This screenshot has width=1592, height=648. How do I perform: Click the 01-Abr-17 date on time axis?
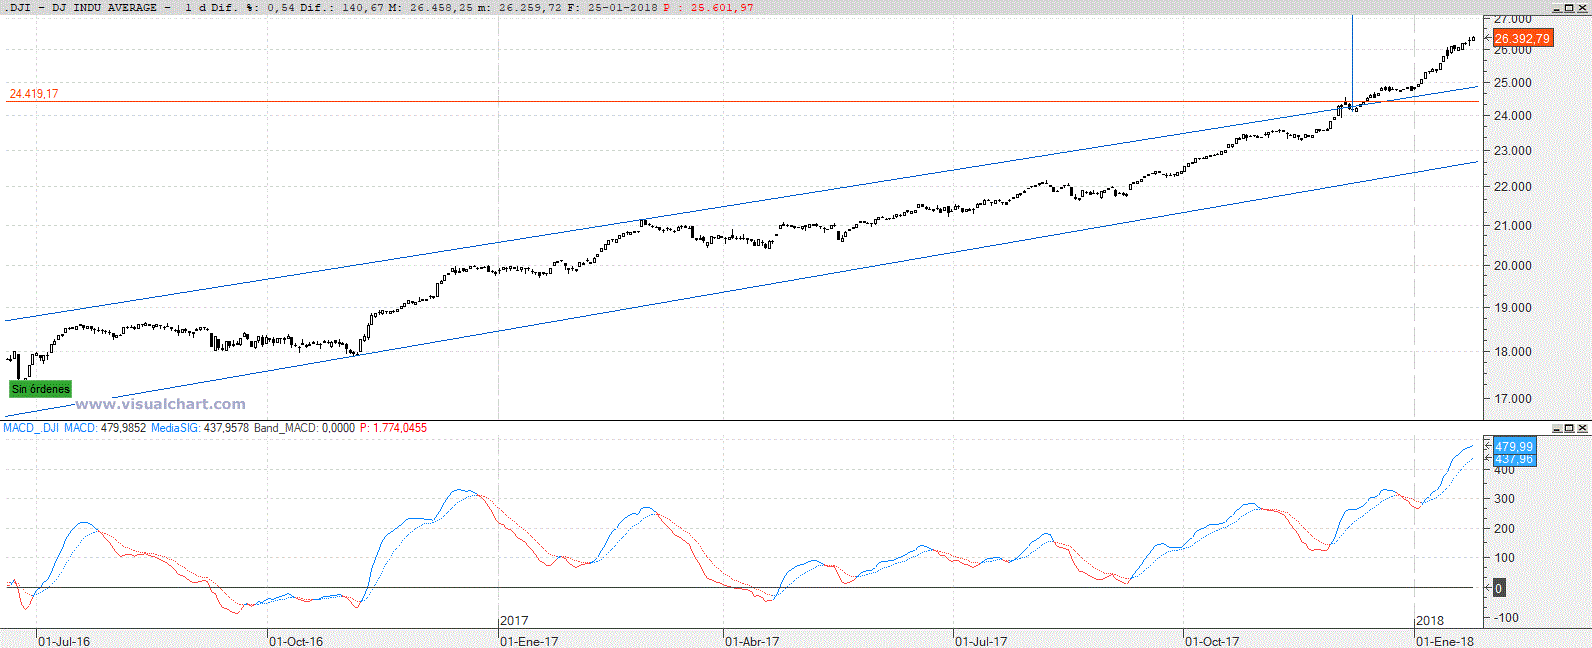coord(752,641)
